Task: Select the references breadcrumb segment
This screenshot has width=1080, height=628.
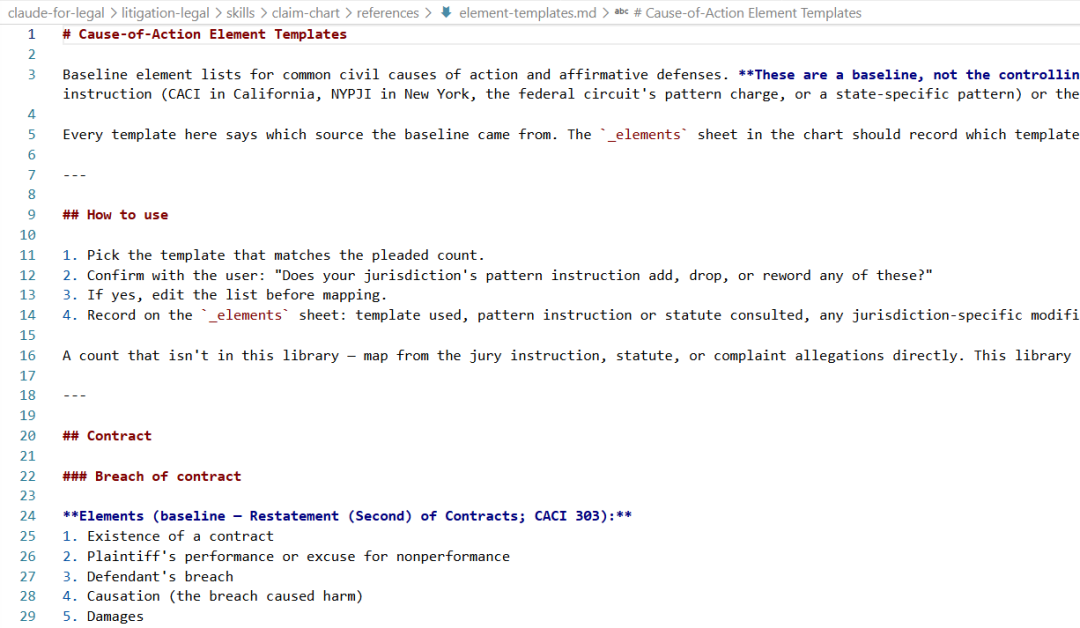Action: tap(388, 12)
